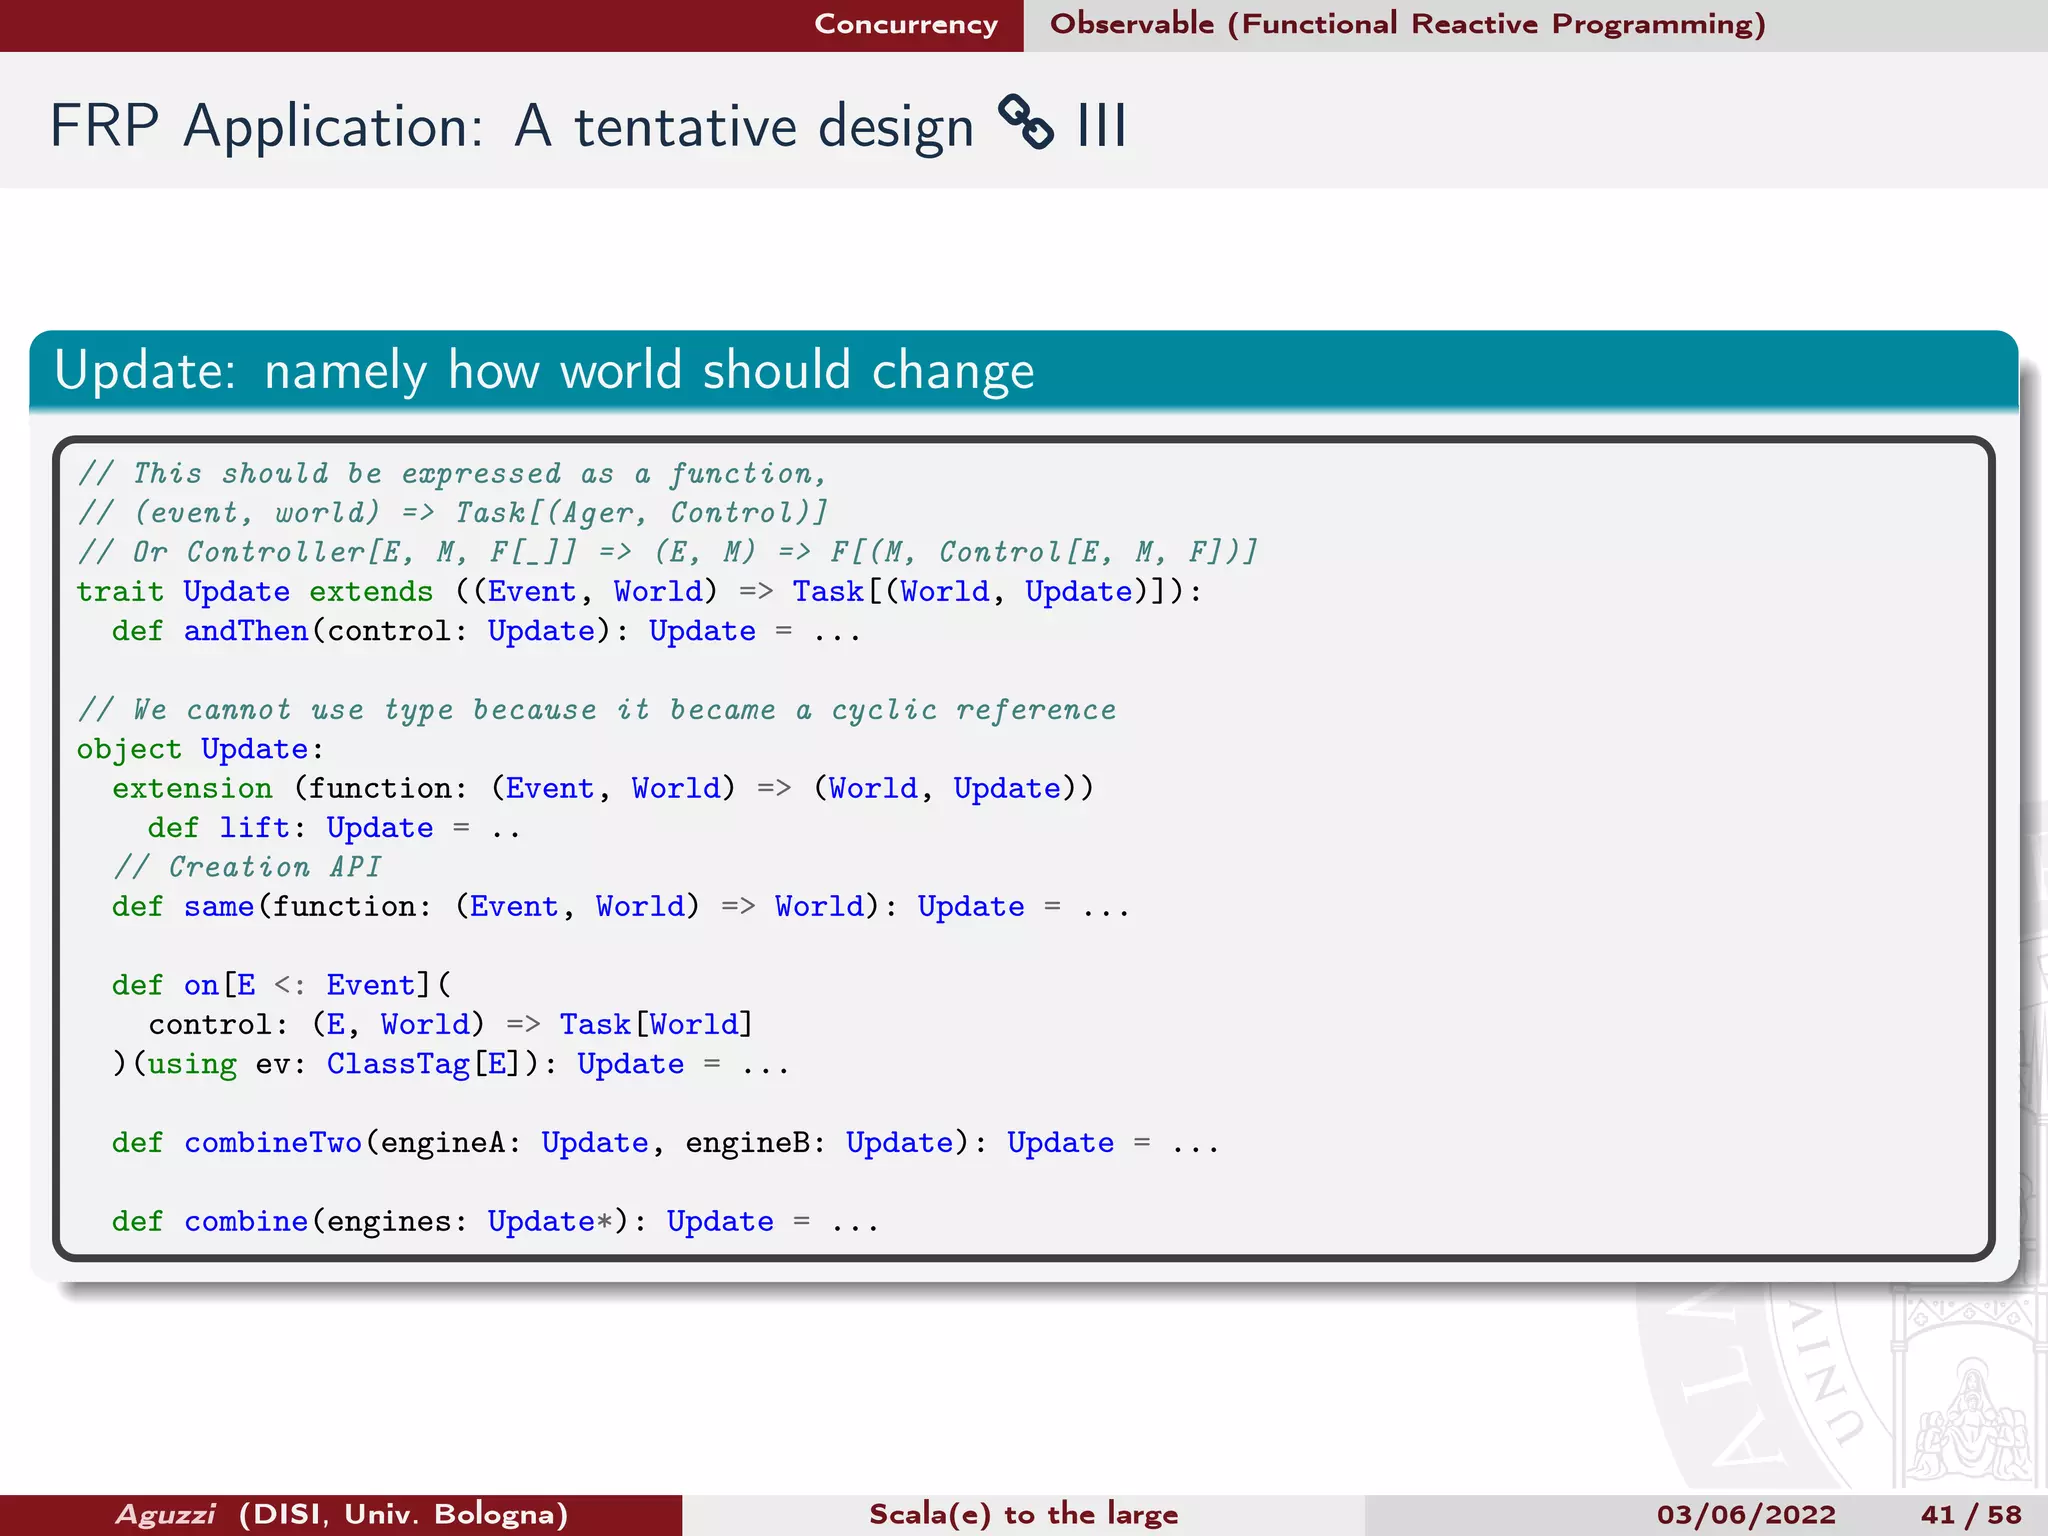Click the chain link icon in the slide title
Screen dimensions: 2048x1536
click(x=1026, y=123)
